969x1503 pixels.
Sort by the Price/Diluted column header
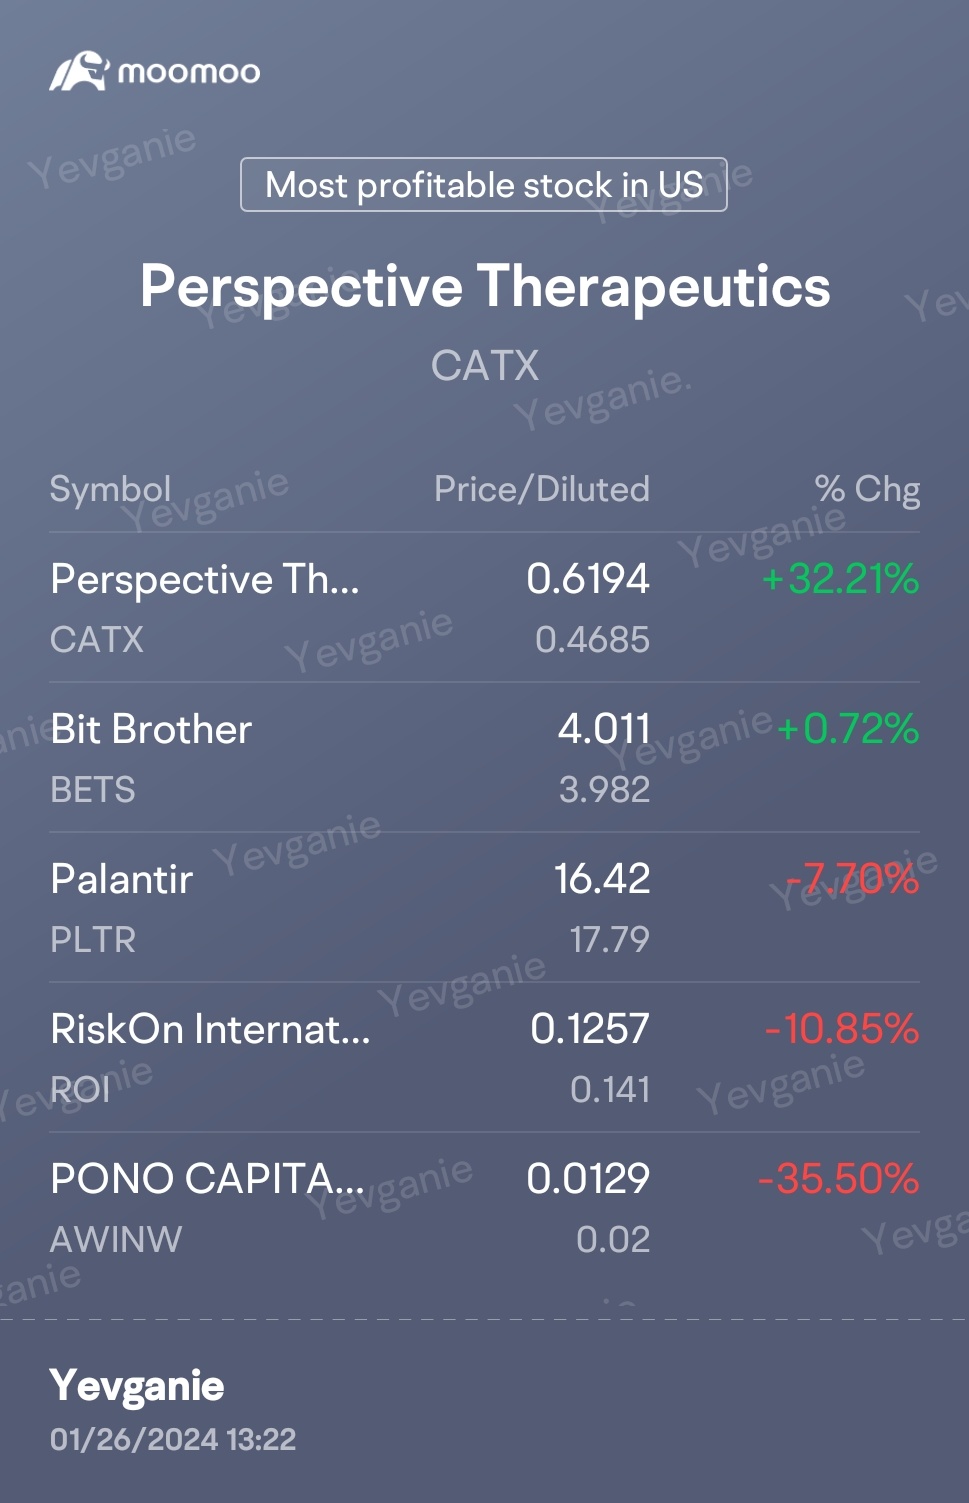[542, 489]
